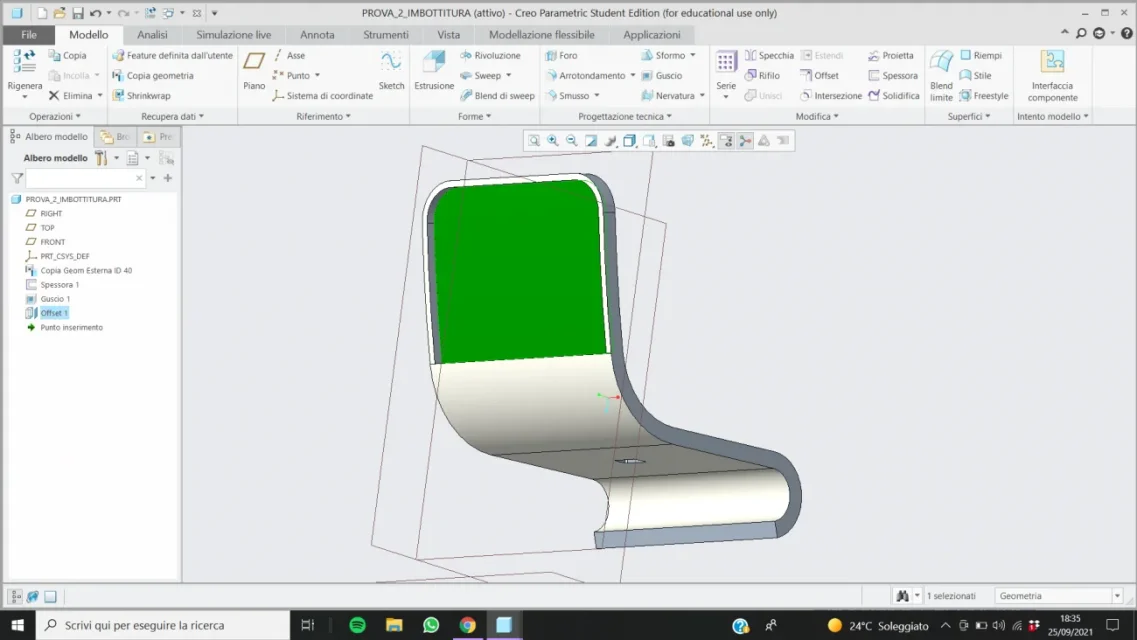1137x640 pixels.
Task: Save the model with the floppy icon
Action: 78,13
